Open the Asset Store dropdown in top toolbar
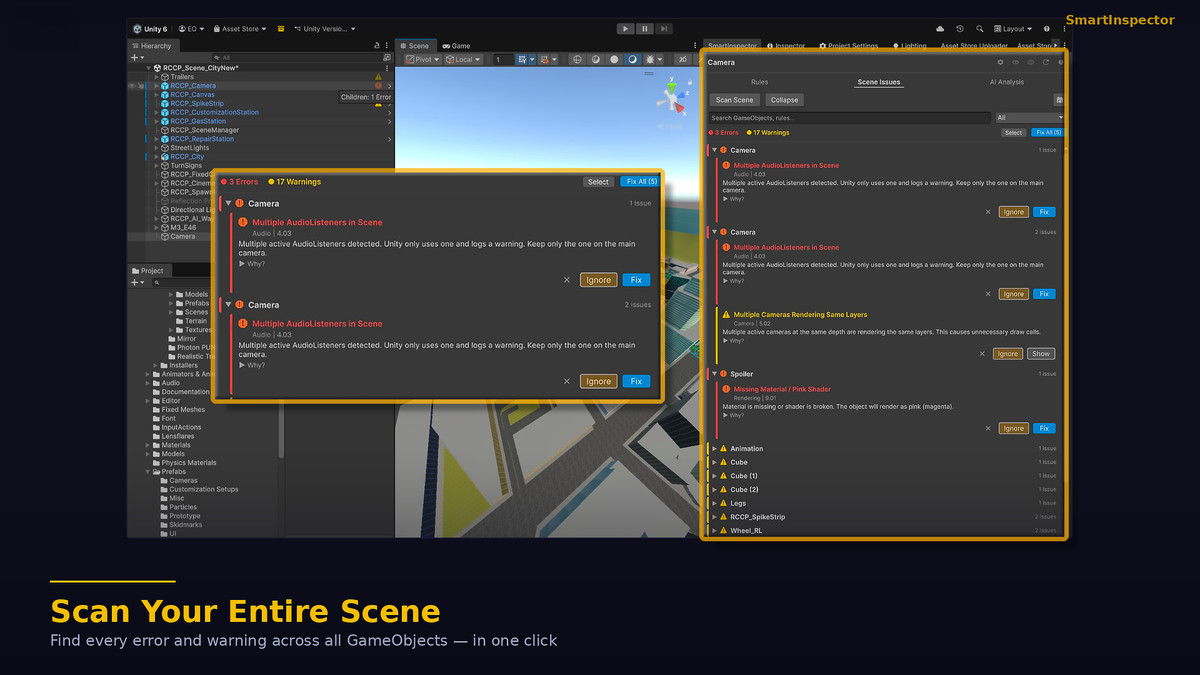Image resolution: width=1200 pixels, height=675 pixels. click(x=240, y=29)
